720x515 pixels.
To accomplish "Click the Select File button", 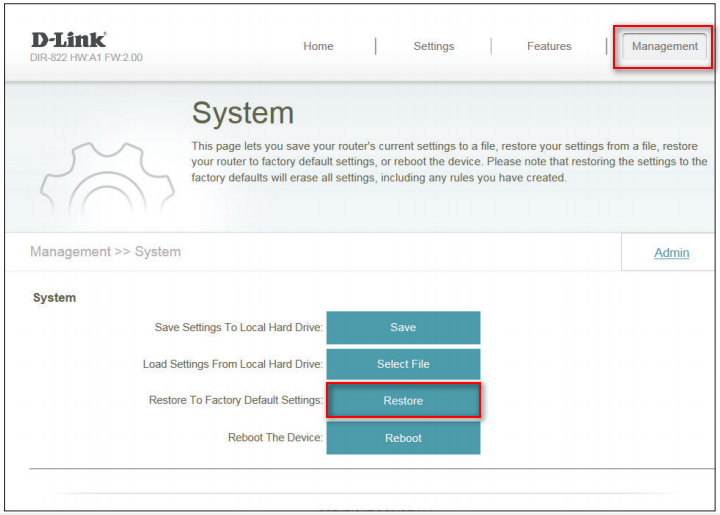I will click(x=403, y=364).
